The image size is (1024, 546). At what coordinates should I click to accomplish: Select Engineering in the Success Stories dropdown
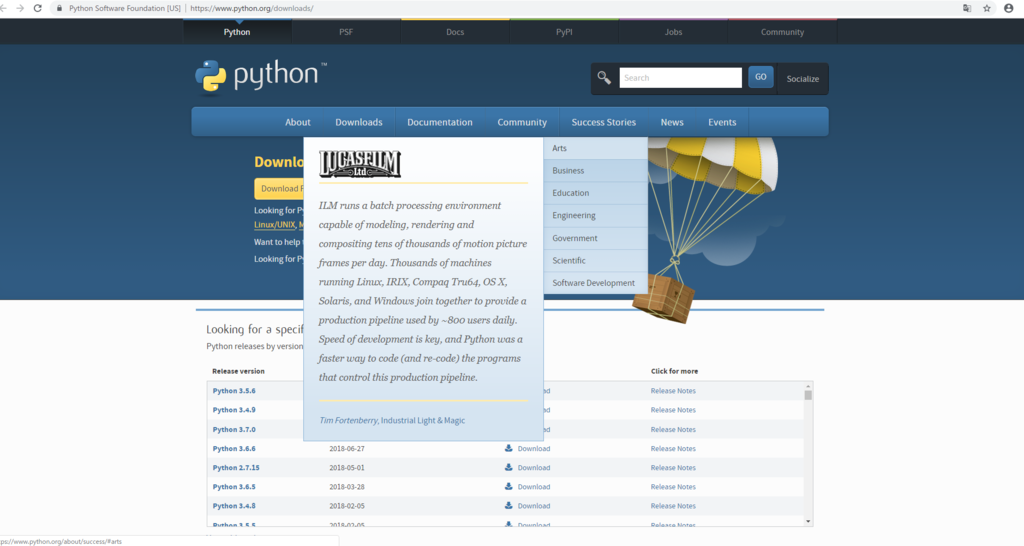pos(595,216)
